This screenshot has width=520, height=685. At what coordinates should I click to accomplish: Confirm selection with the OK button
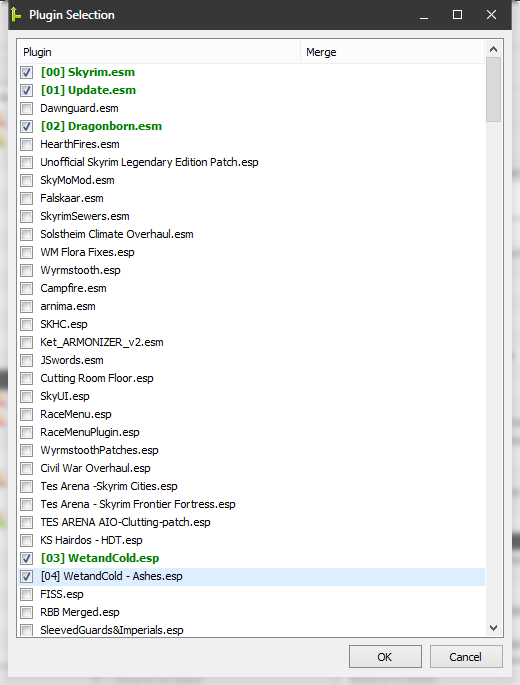385,657
